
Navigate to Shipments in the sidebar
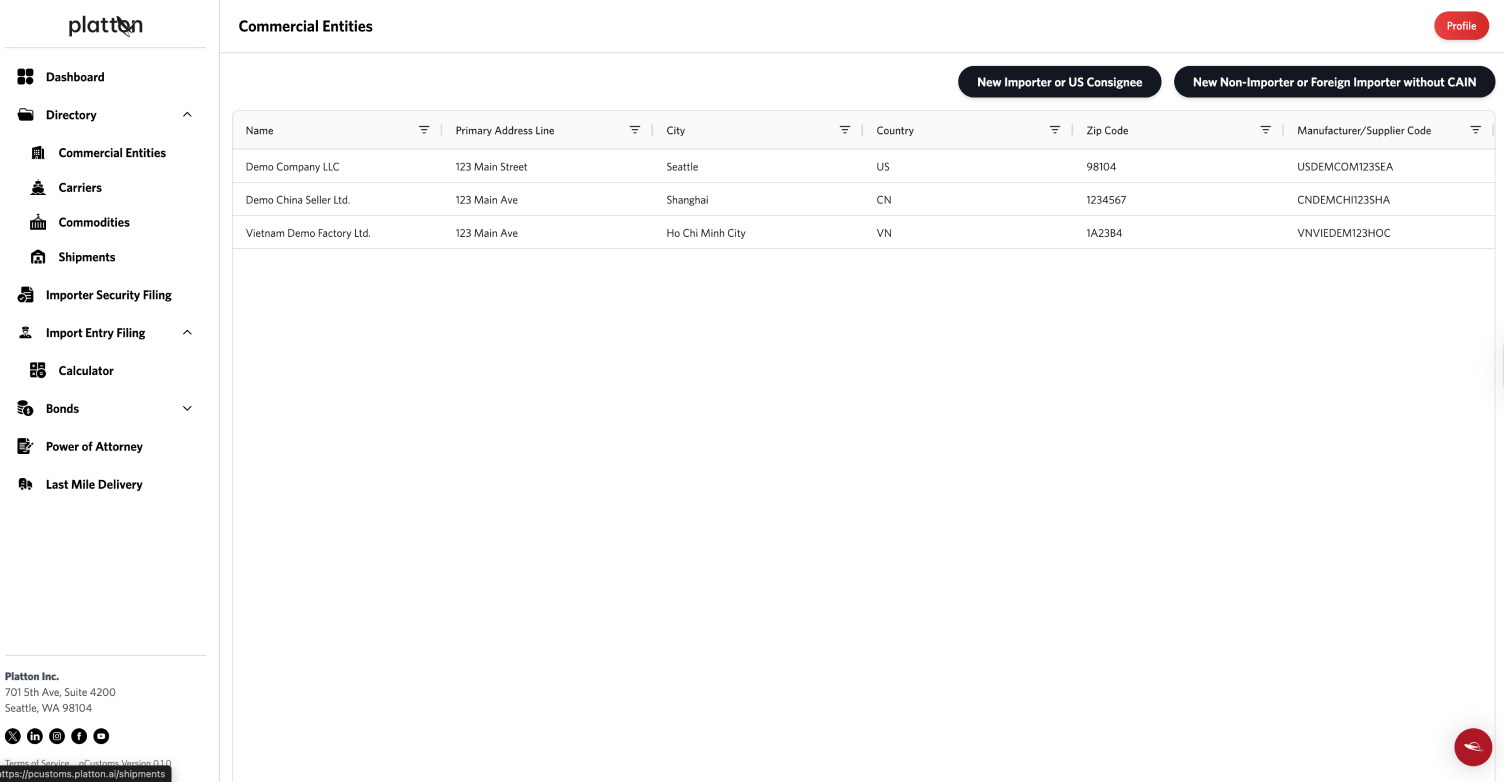tap(86, 257)
